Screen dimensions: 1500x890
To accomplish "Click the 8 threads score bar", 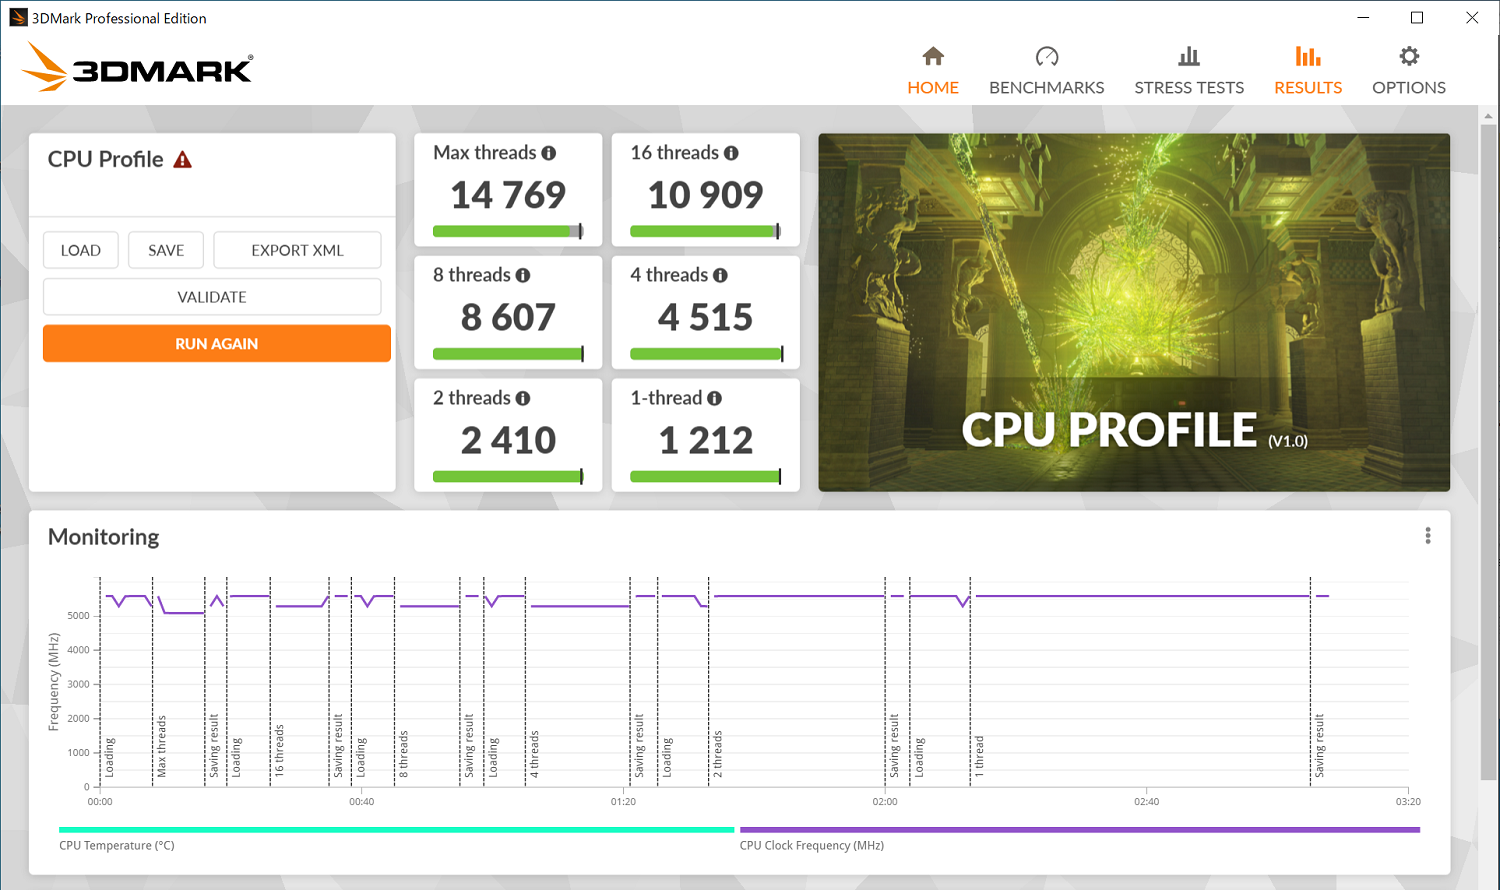I will pyautogui.click(x=508, y=354).
